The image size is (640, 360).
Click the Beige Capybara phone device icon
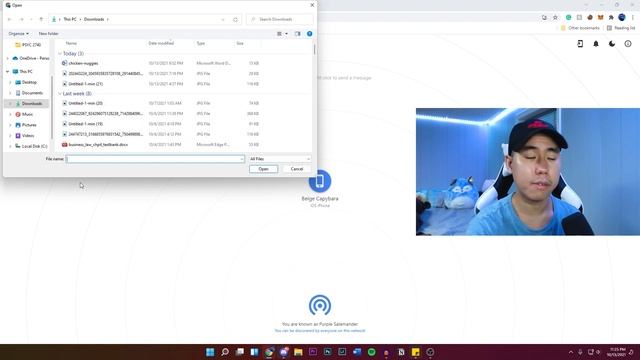(x=320, y=181)
